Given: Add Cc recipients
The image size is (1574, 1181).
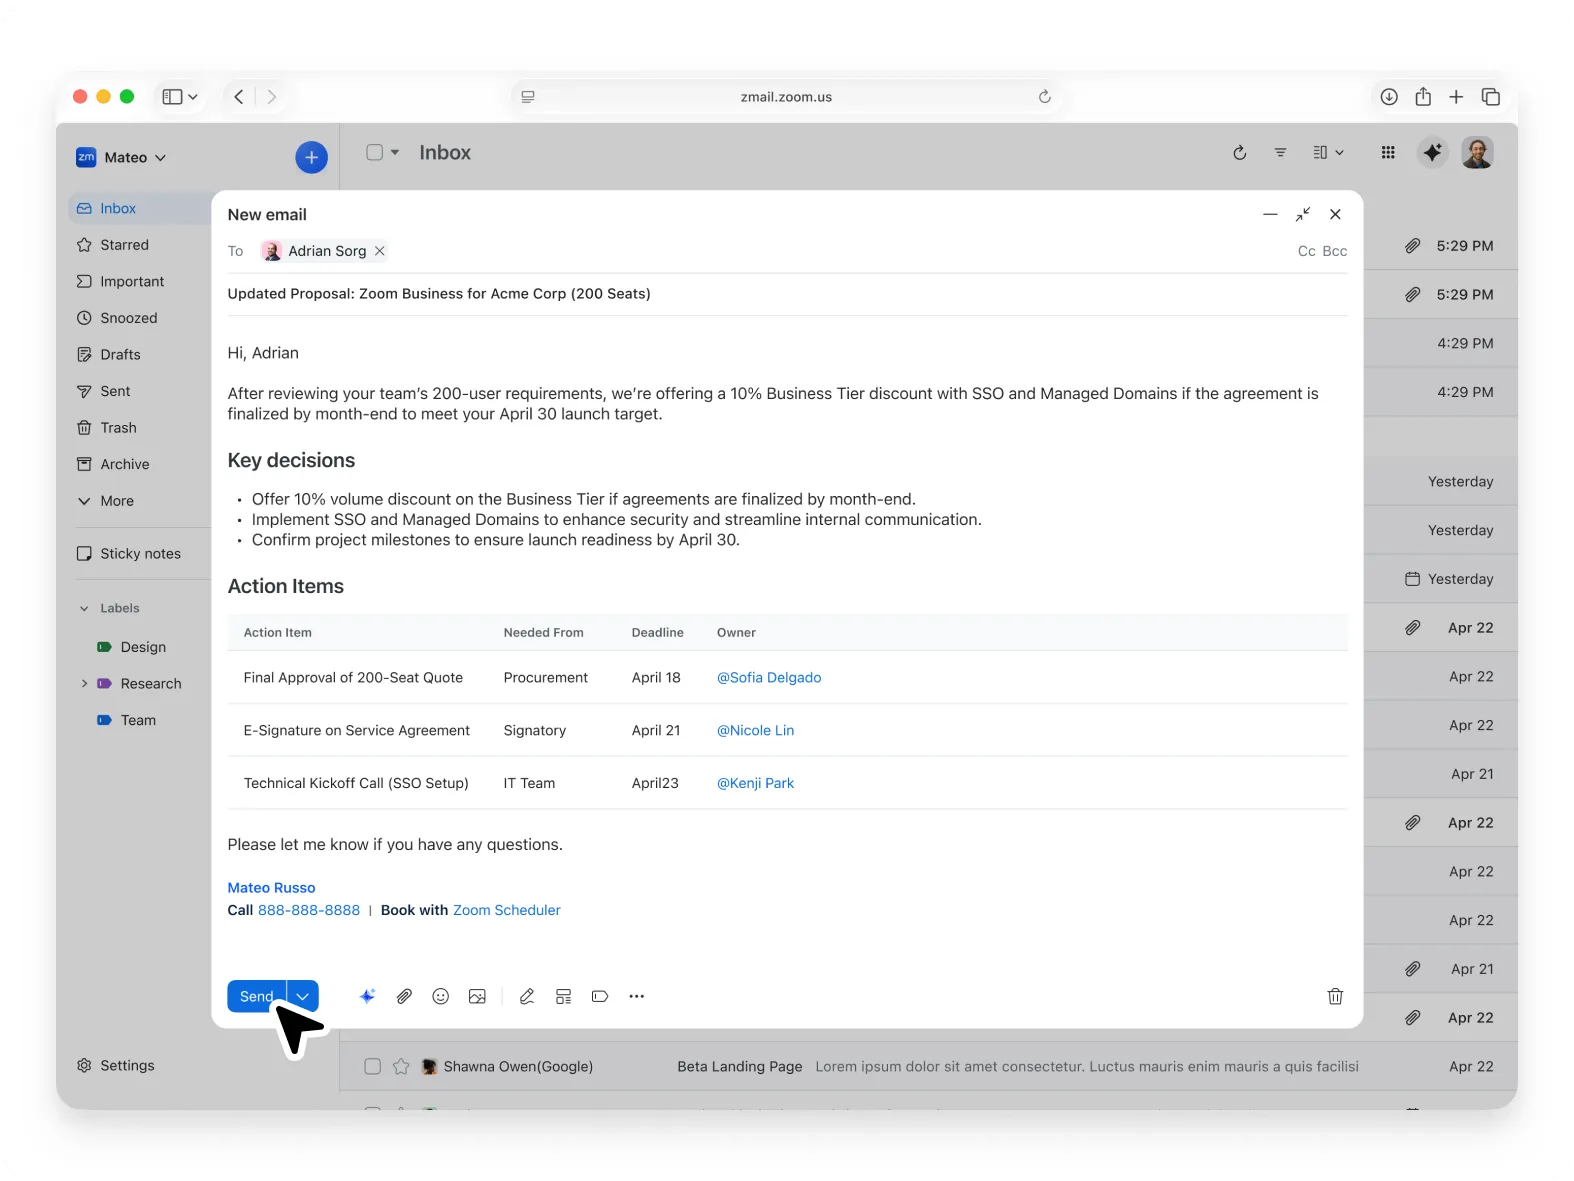Looking at the screenshot, I should point(1306,251).
